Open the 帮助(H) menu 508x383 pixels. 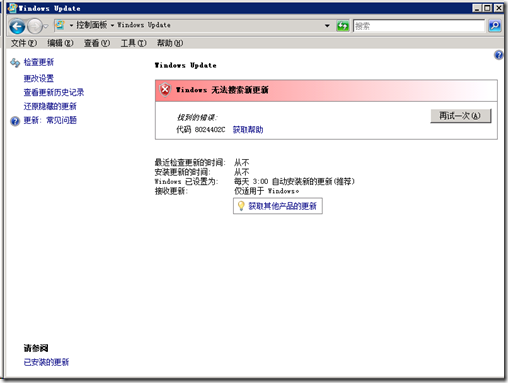click(x=170, y=43)
